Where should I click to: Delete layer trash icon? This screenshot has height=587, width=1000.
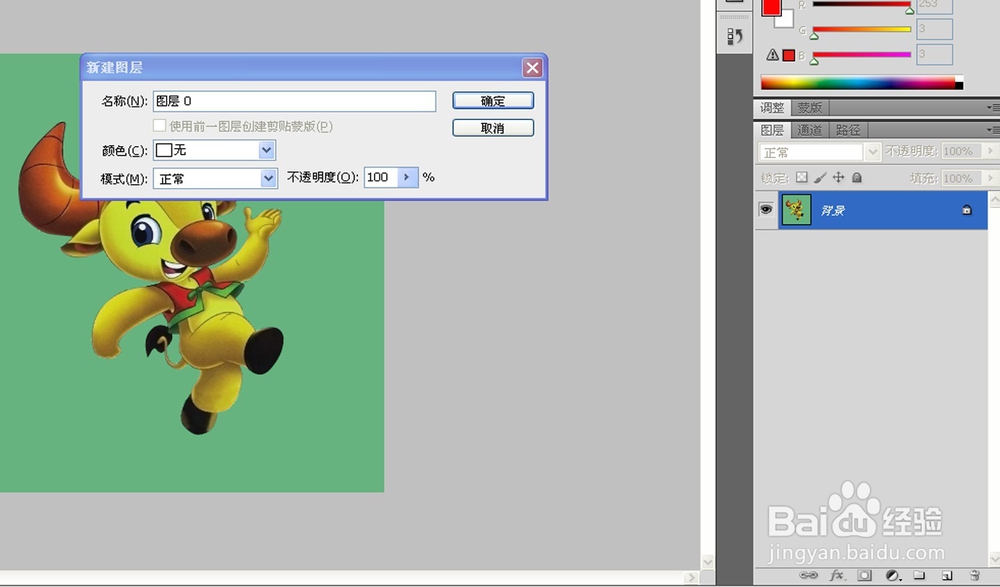pyautogui.click(x=974, y=576)
